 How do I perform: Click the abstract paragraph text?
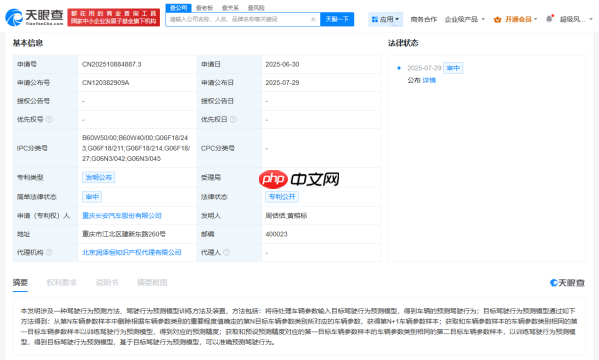[x=299, y=326]
